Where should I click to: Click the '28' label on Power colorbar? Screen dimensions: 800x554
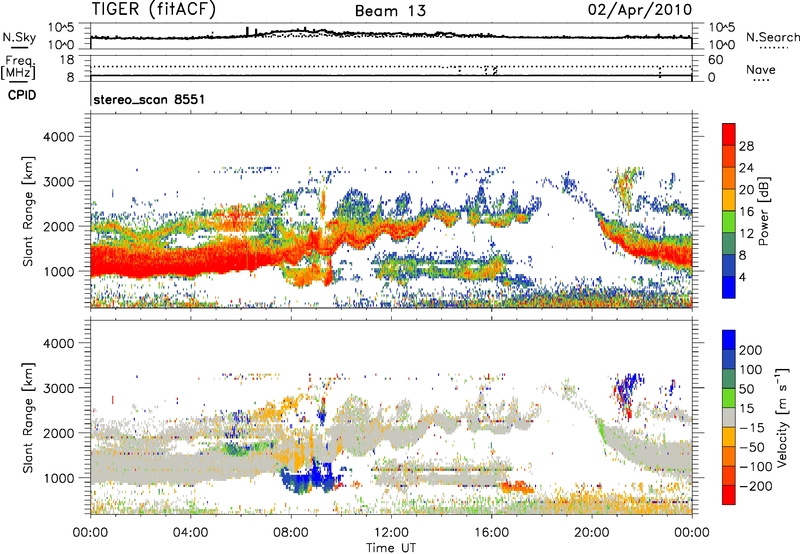pyautogui.click(x=746, y=146)
